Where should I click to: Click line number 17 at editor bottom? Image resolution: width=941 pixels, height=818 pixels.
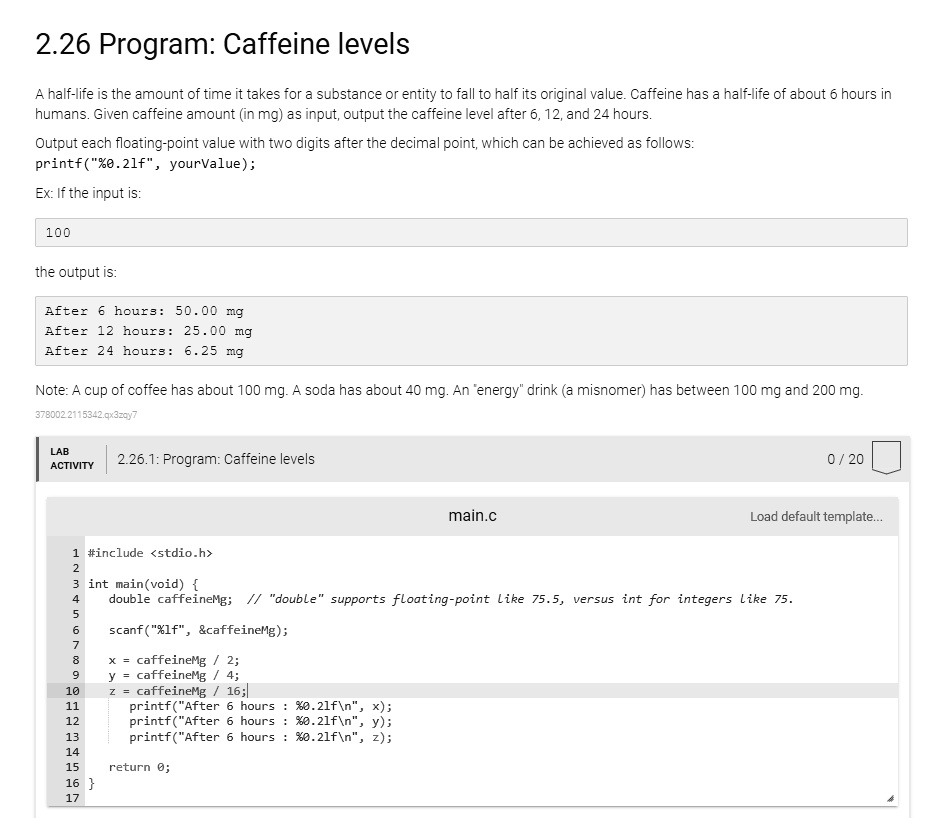73,798
